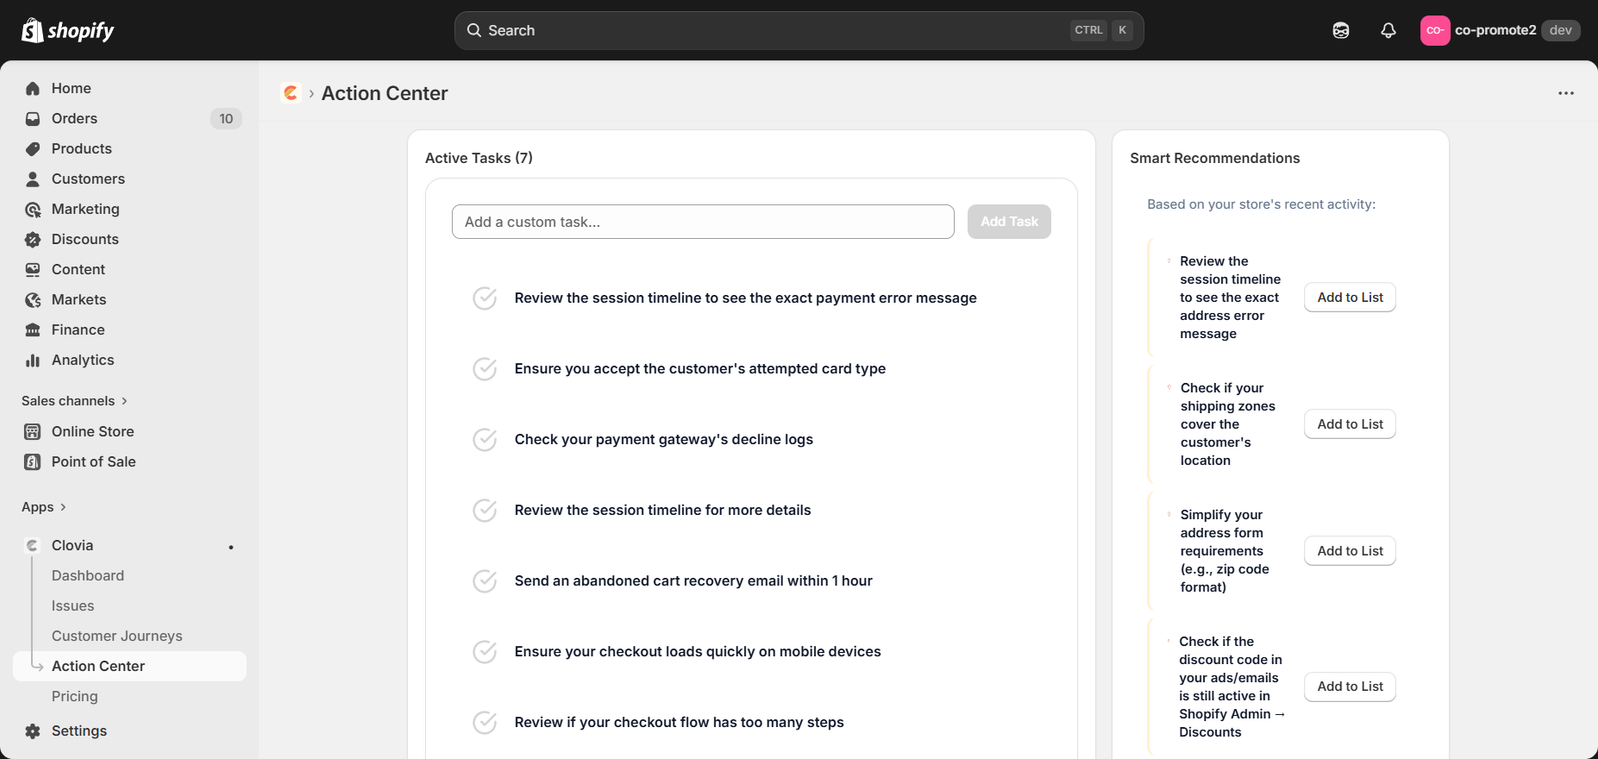Go to Marketing
1598x759 pixels.
(x=130, y=209)
